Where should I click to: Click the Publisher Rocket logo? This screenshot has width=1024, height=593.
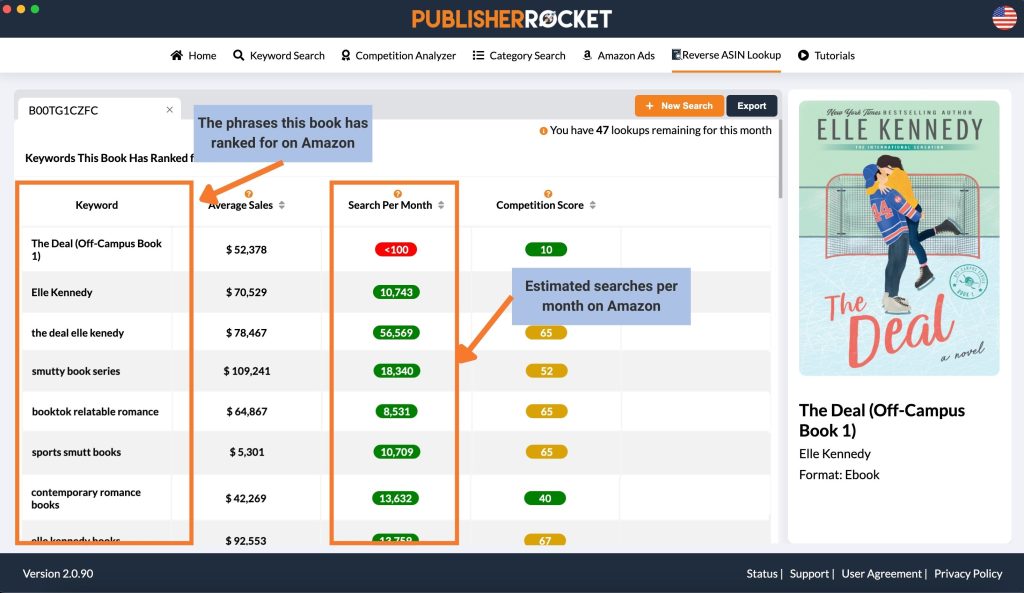[511, 19]
